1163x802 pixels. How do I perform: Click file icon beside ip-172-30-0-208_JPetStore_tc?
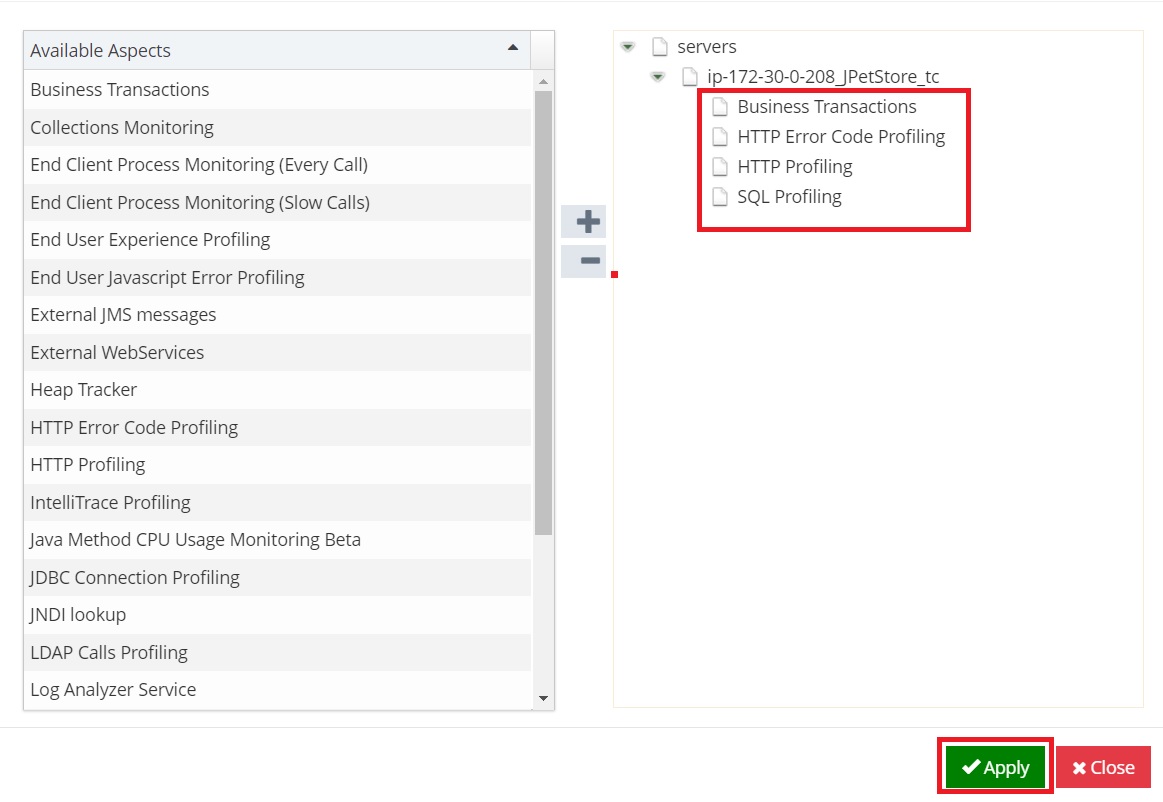(x=690, y=76)
